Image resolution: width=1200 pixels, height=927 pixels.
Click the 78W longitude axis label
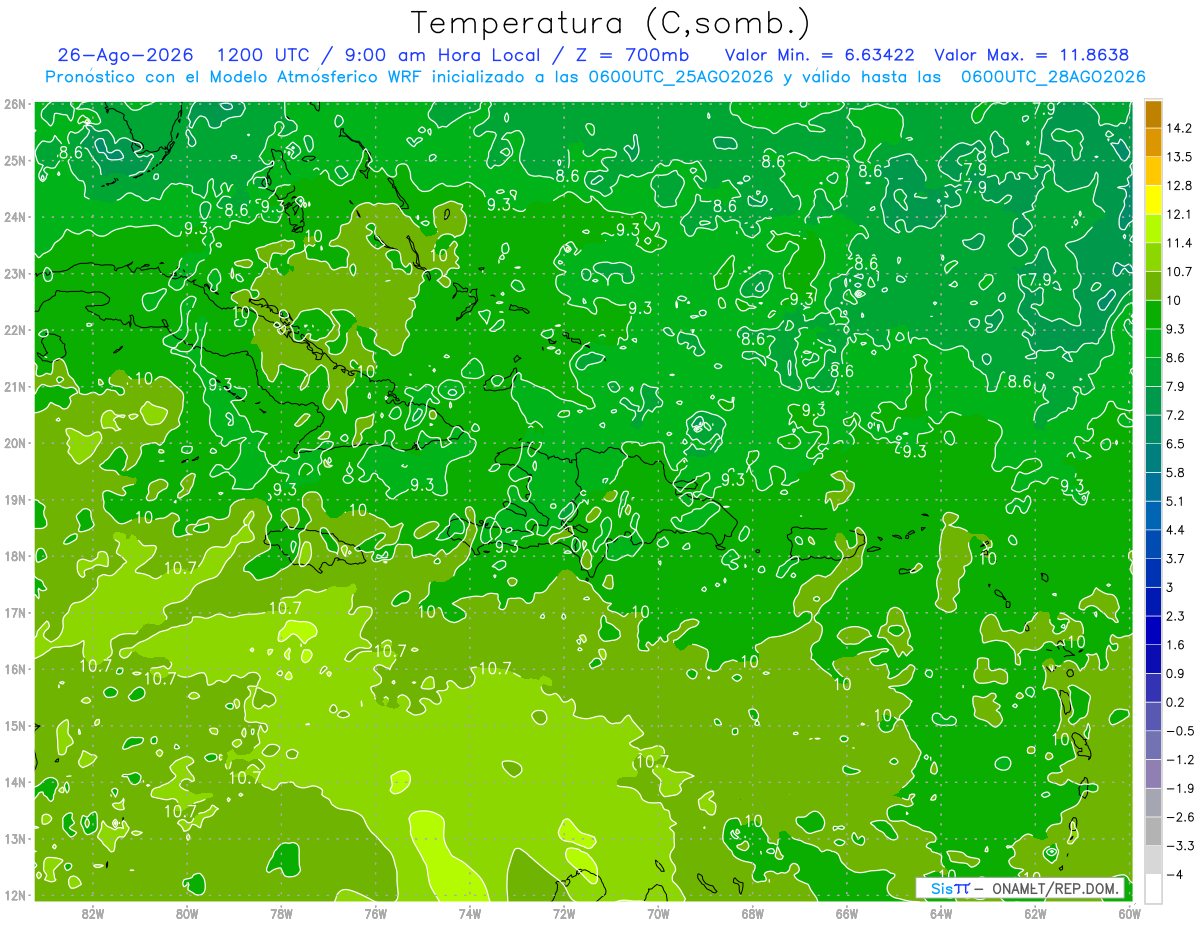281,913
